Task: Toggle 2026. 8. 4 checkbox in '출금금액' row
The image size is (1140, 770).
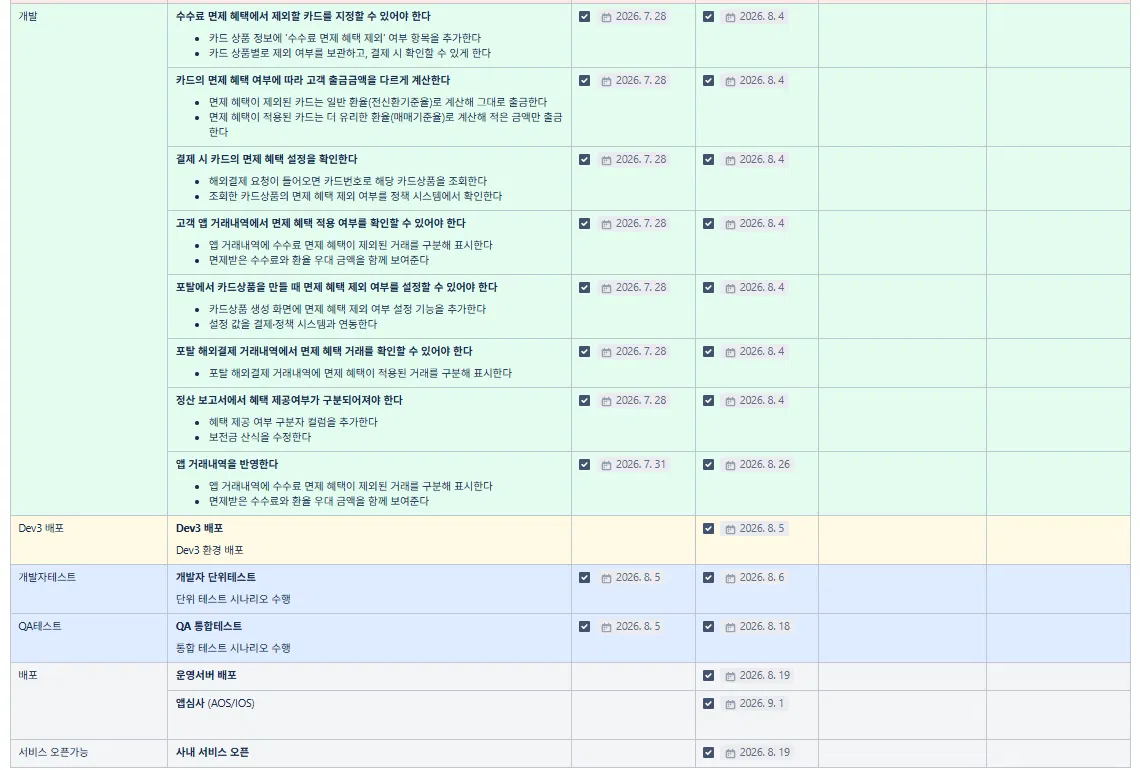Action: (708, 80)
